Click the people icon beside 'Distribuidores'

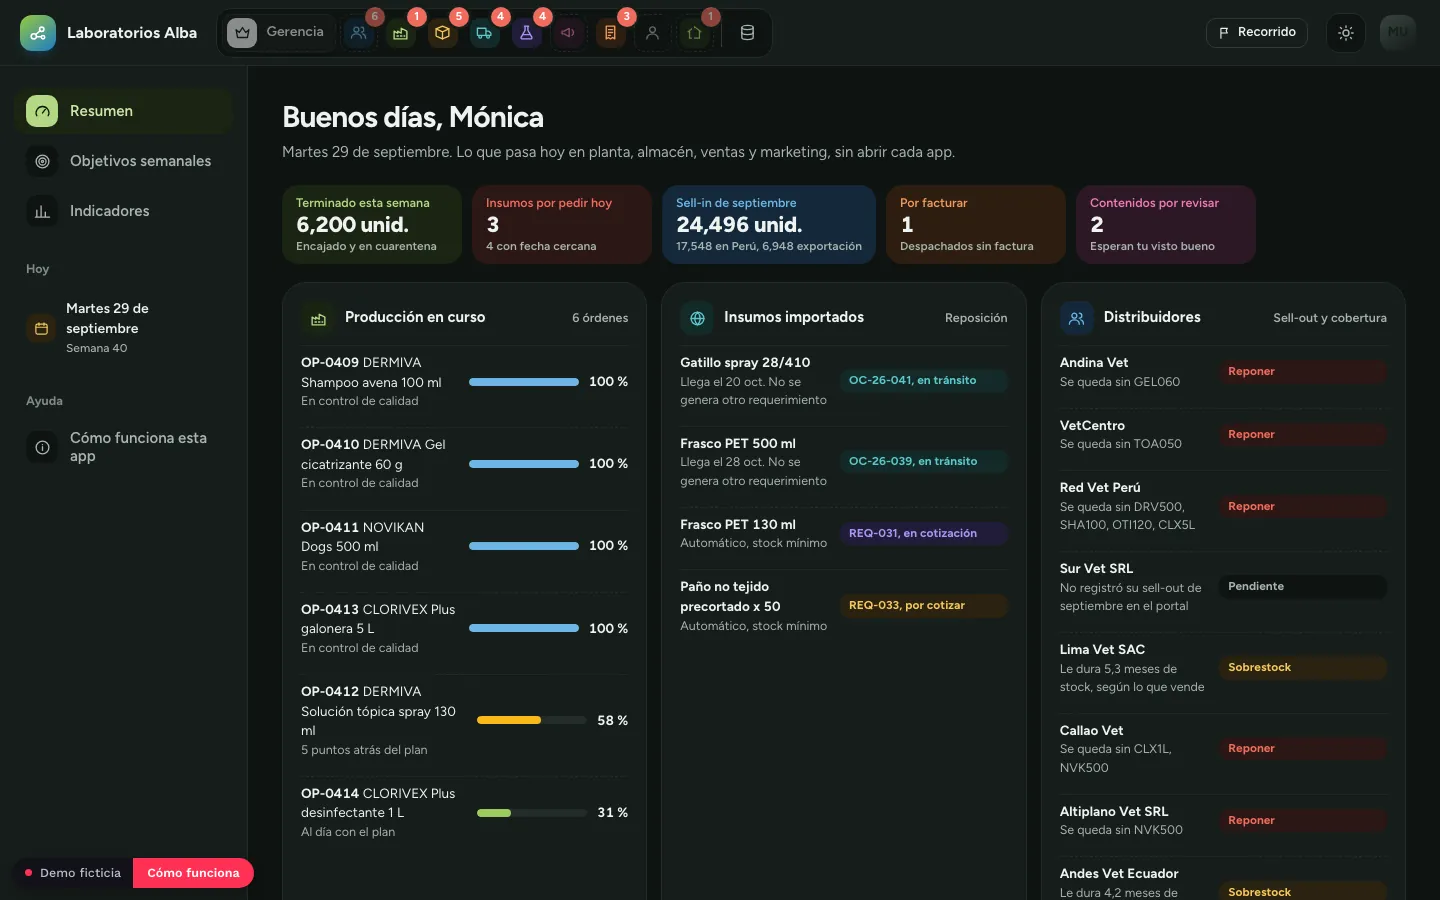(x=1076, y=319)
